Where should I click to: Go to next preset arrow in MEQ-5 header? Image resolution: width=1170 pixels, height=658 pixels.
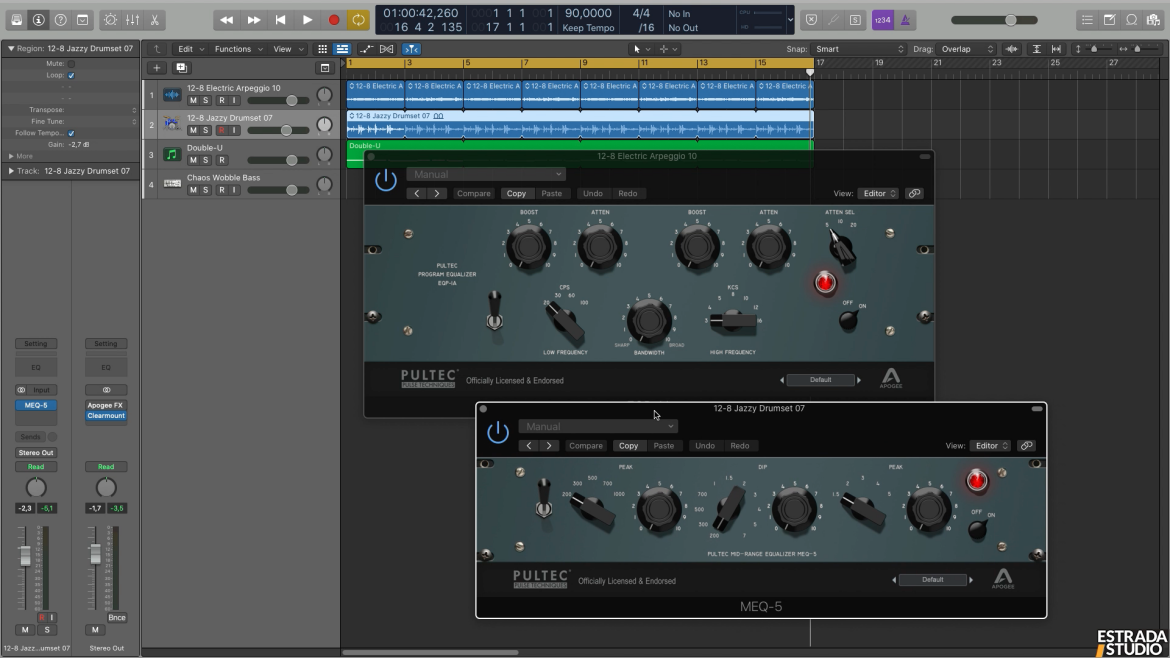pos(549,446)
